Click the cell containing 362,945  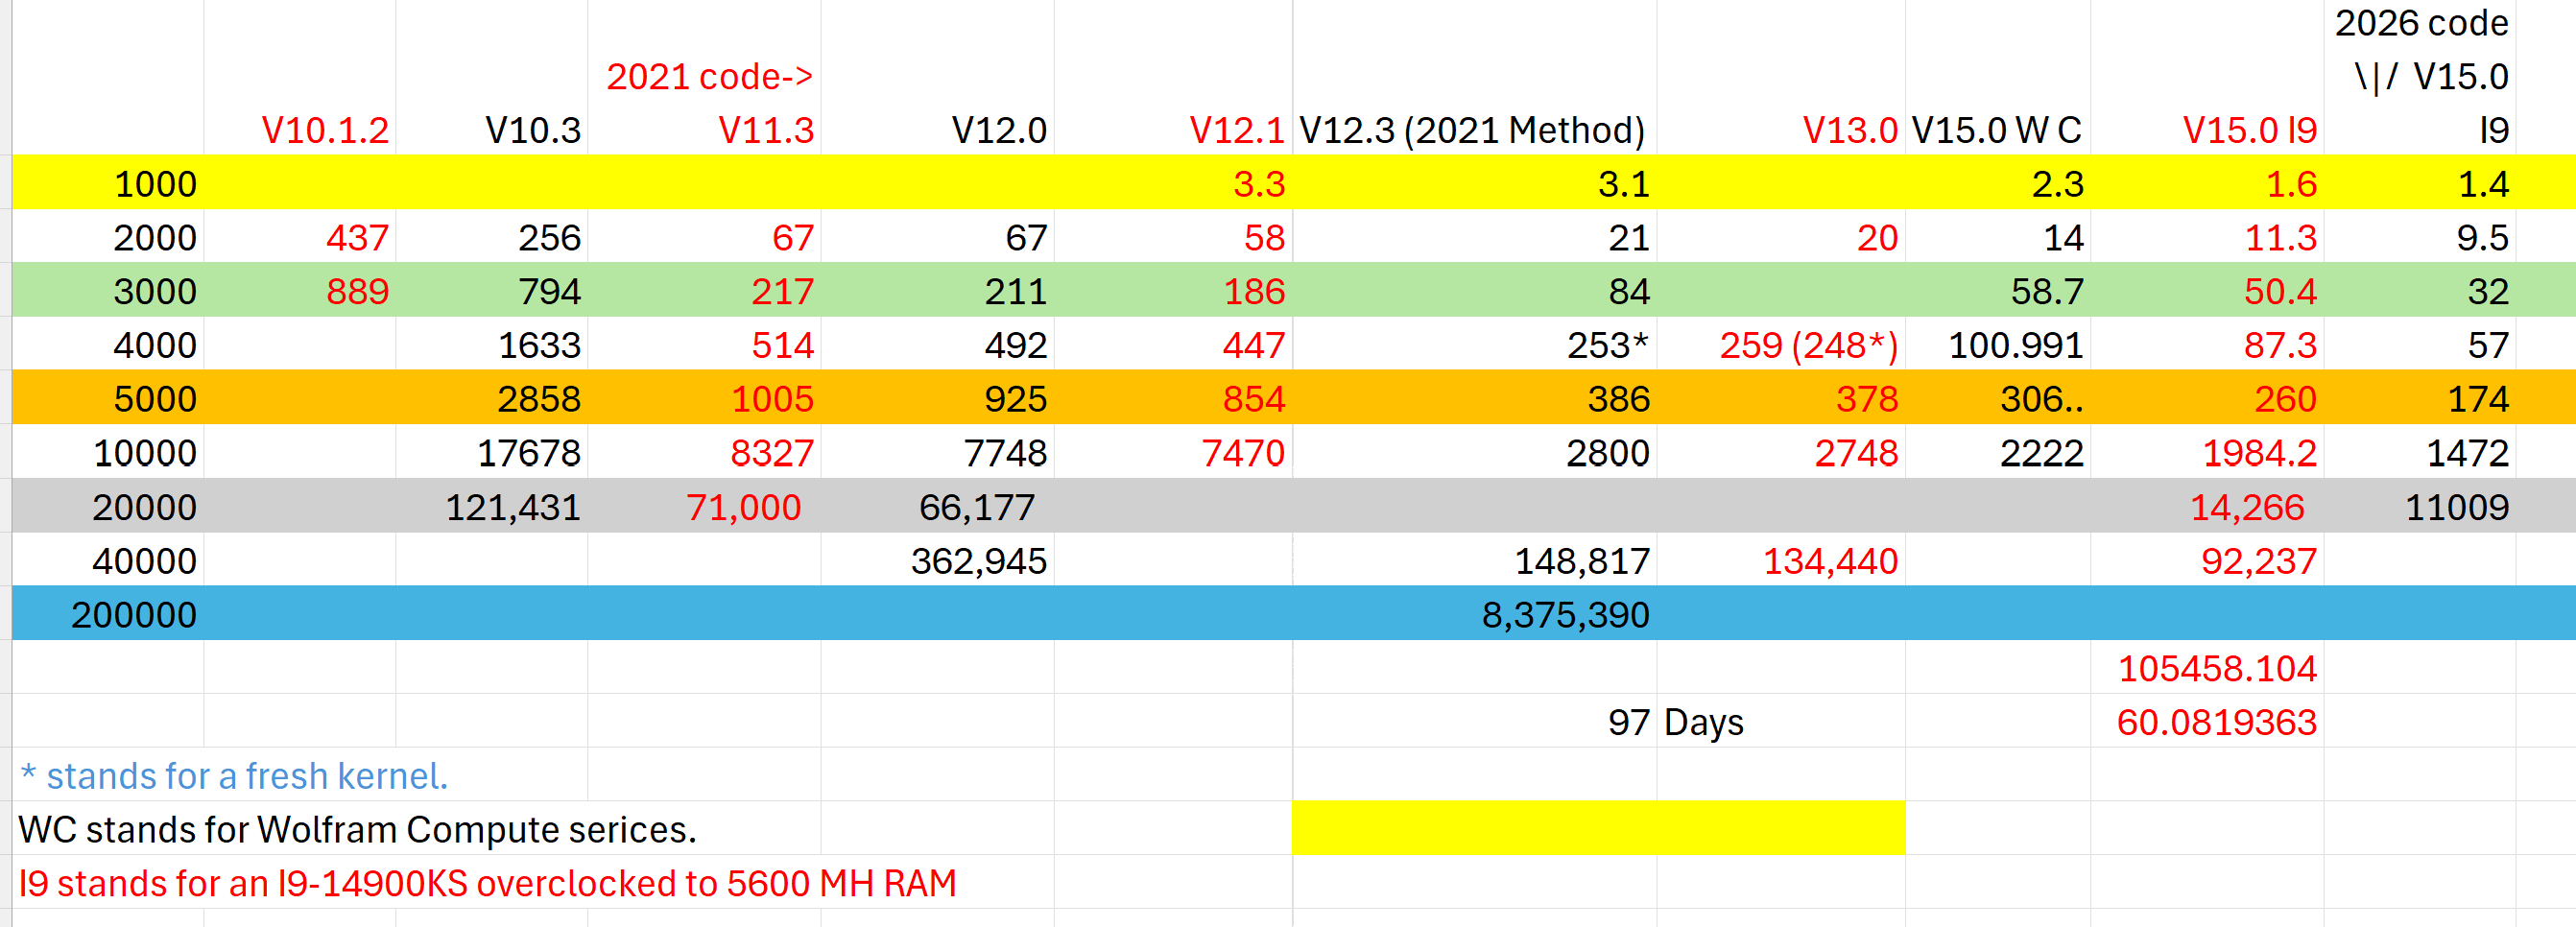click(x=937, y=561)
